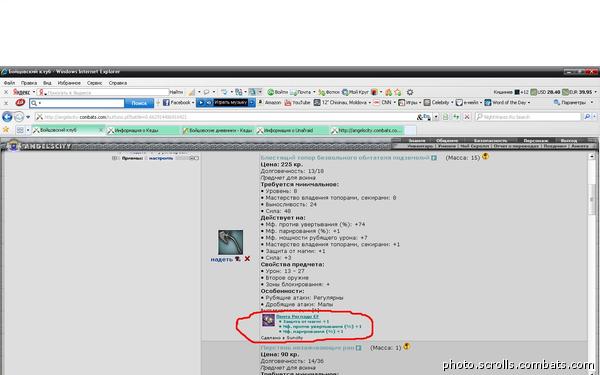
Task: Click the Nigma search box
Action: (528, 117)
